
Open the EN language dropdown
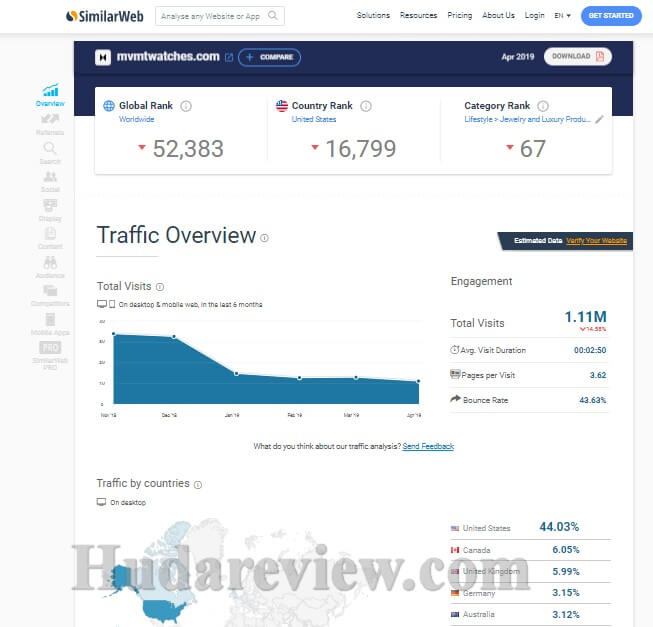[x=562, y=16]
